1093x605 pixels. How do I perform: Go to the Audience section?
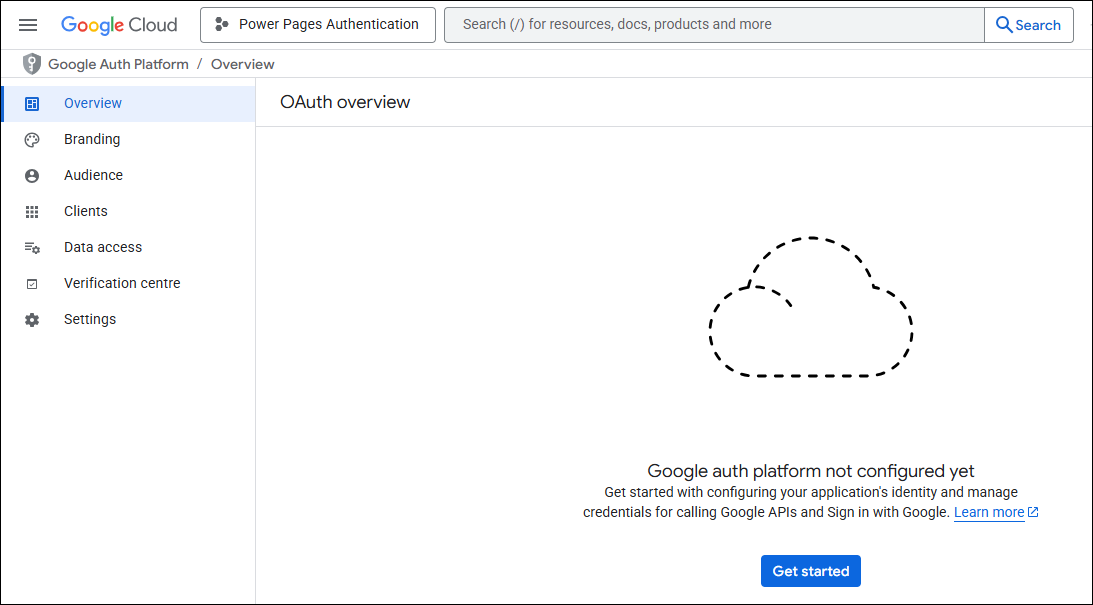coord(129,176)
